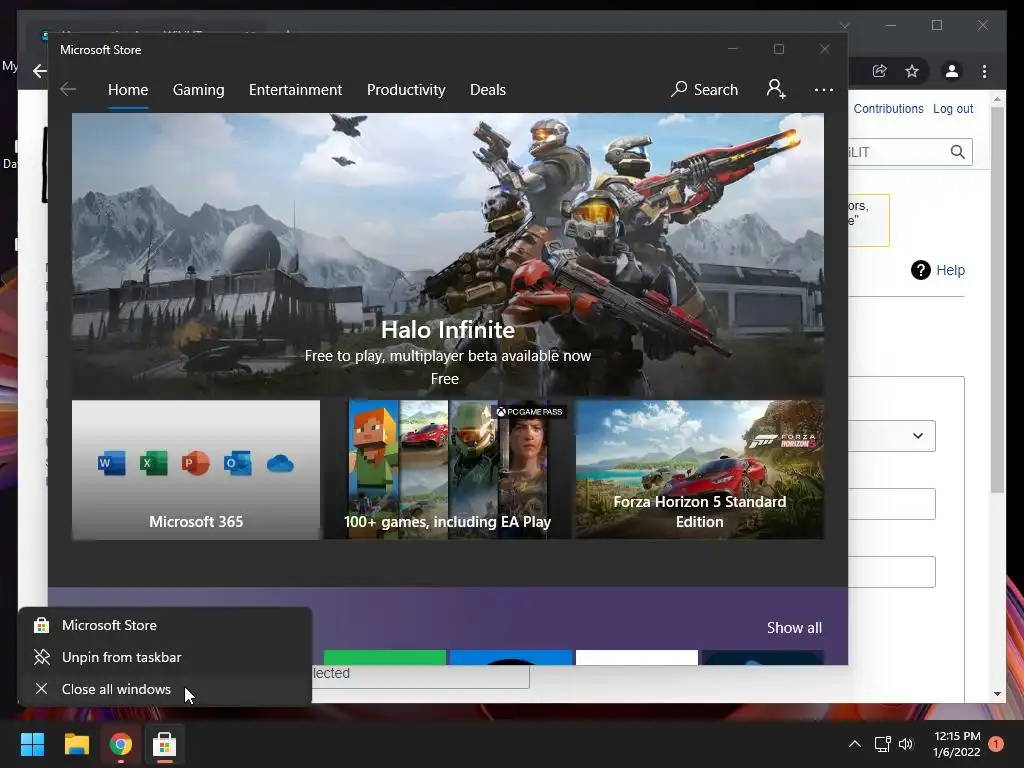Screen dimensions: 1024x768
Task: Open the Help link in browser
Action: [950, 270]
